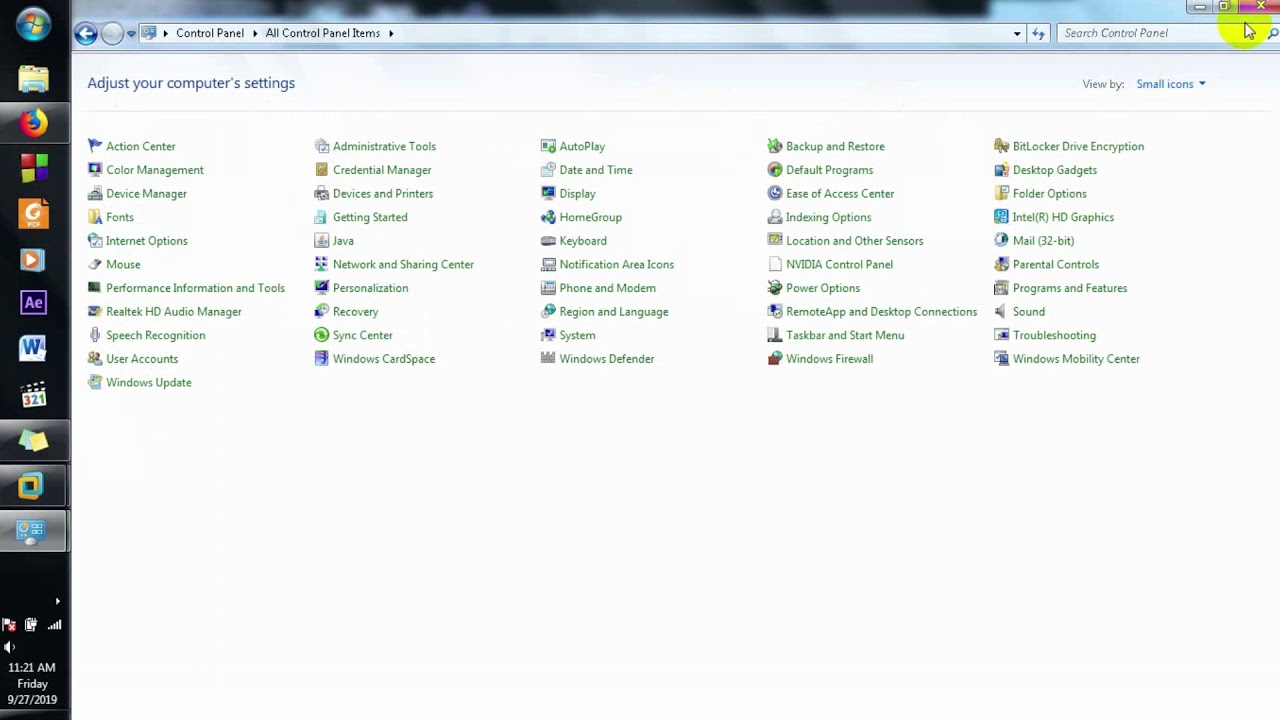This screenshot has width=1280, height=720.
Task: Open the Sound speaker icon
Action: pos(1001,311)
